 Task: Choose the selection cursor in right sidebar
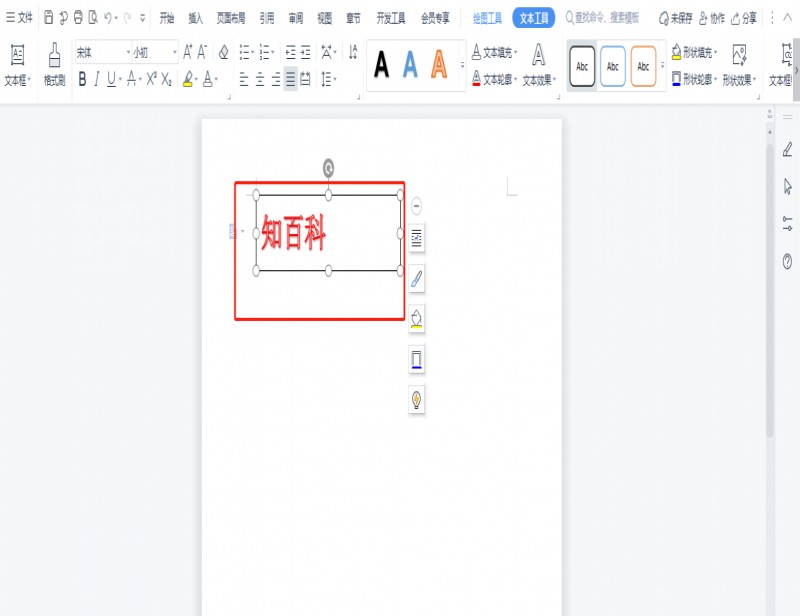[x=787, y=186]
